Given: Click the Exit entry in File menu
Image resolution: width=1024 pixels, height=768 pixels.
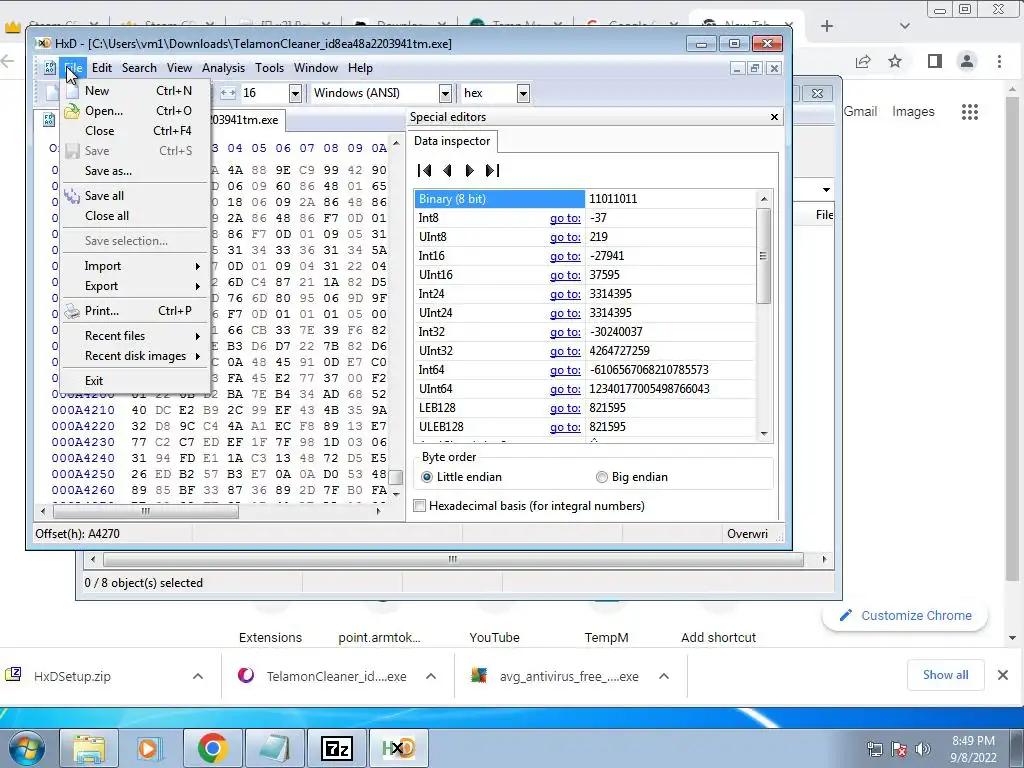Looking at the screenshot, I should (135, 381).
